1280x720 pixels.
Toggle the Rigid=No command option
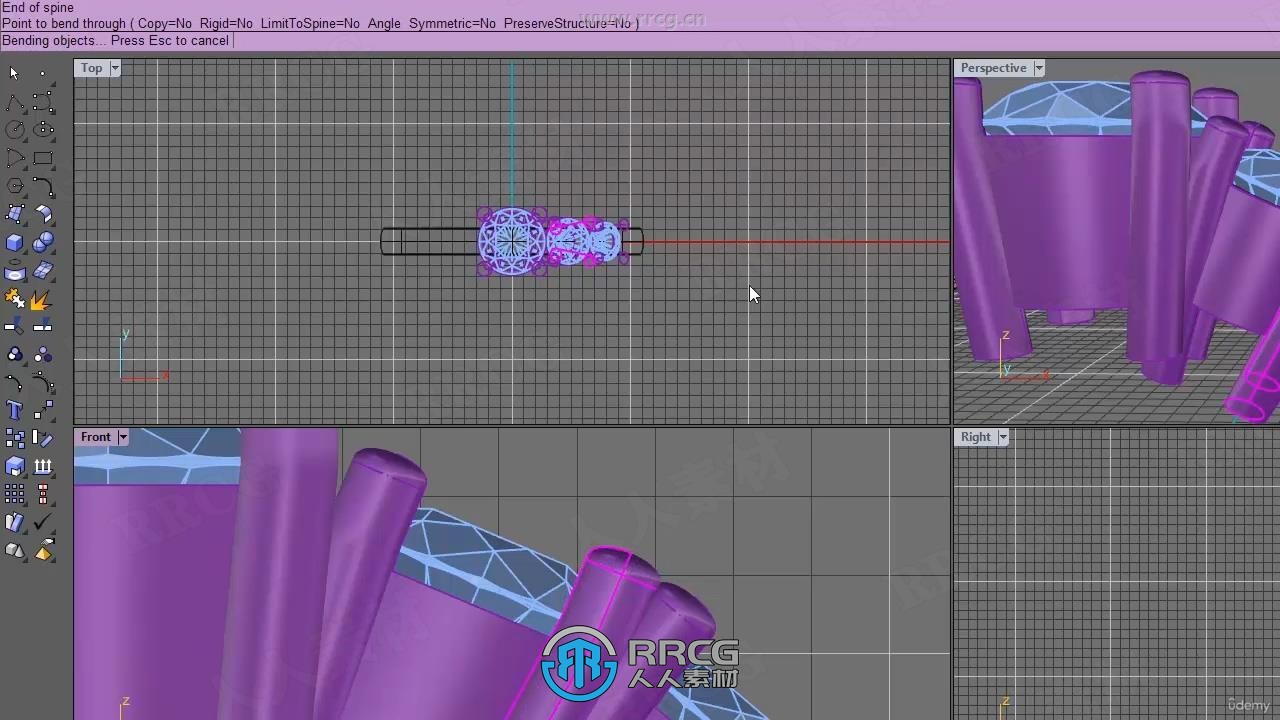coord(226,23)
